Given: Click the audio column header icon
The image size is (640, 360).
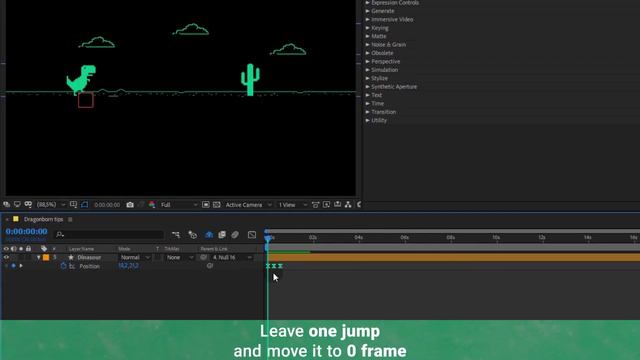Looking at the screenshot, I should [13, 249].
